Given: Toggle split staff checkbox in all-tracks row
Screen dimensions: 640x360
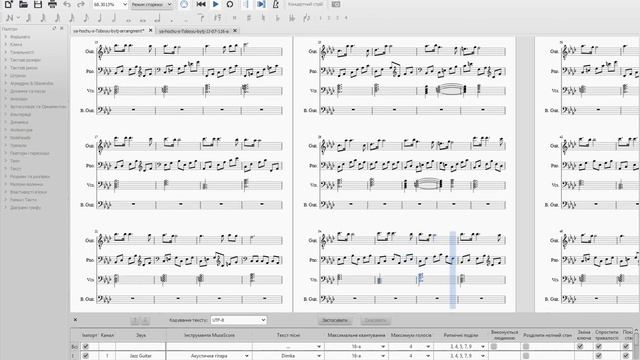Looking at the screenshot, I should (x=526, y=347).
